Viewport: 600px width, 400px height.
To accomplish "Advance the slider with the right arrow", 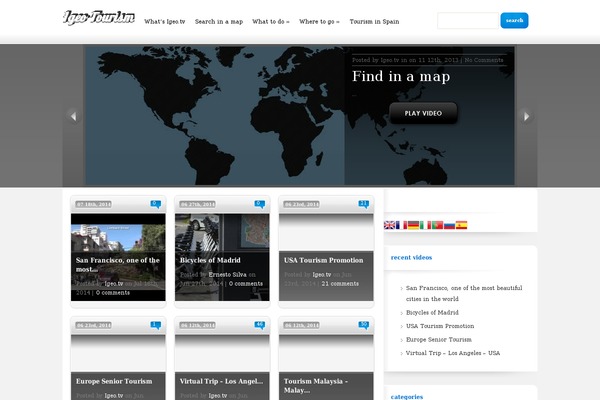I will [527, 116].
